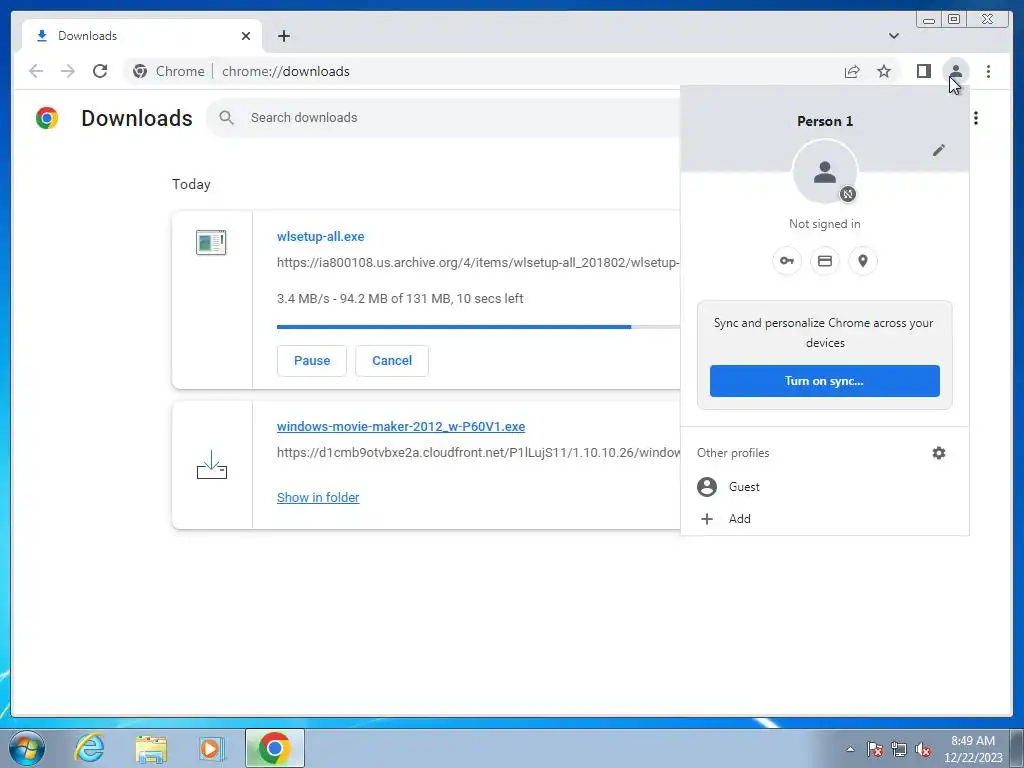The image size is (1024, 768).
Task: Open the windows-movie-maker-2012_w-P60V1.exe link
Action: (x=401, y=426)
